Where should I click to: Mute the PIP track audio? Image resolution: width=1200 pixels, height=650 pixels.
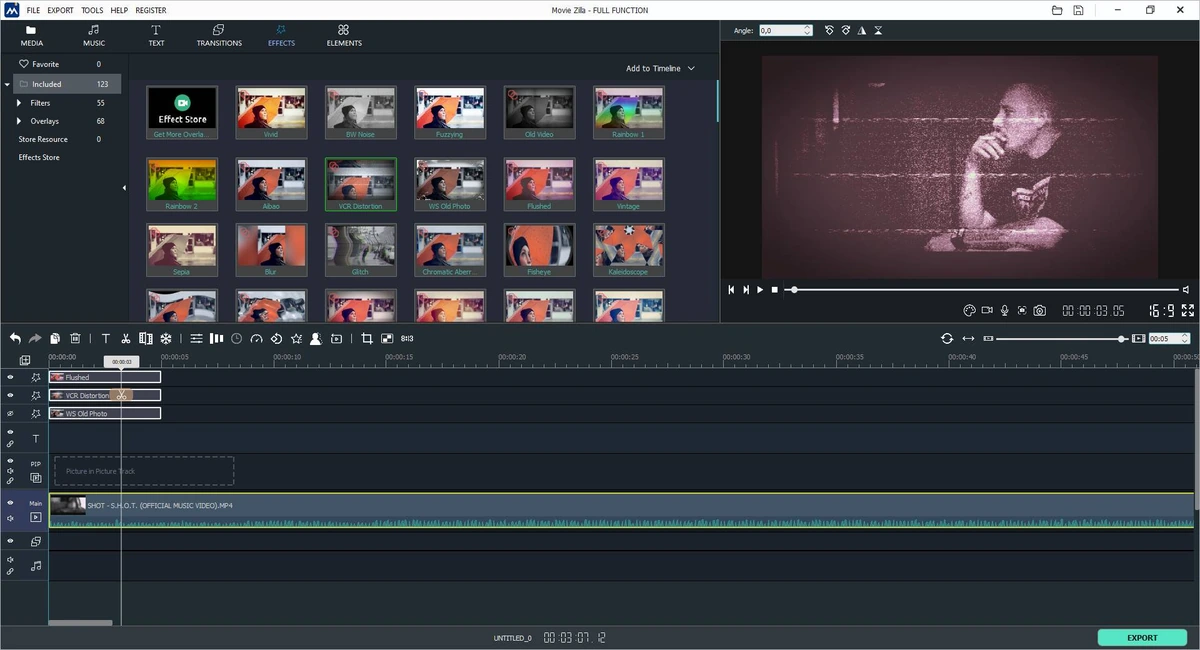[x=10, y=471]
